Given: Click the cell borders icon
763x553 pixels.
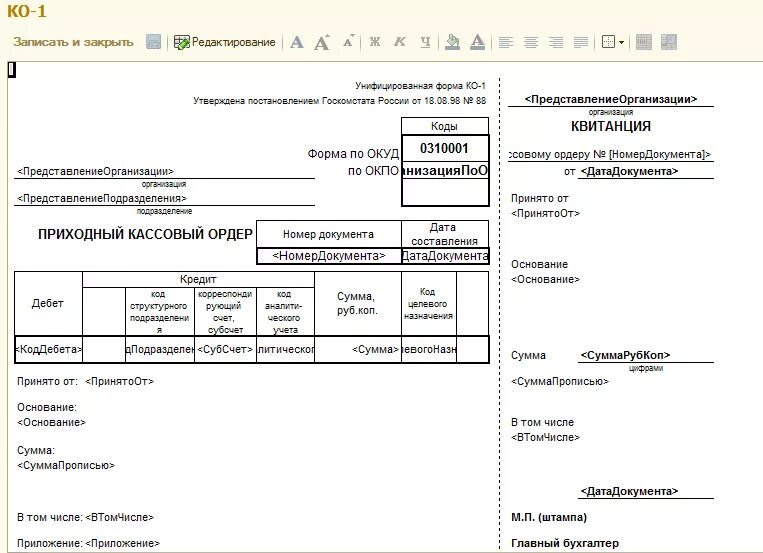Looking at the screenshot, I should (x=608, y=42).
